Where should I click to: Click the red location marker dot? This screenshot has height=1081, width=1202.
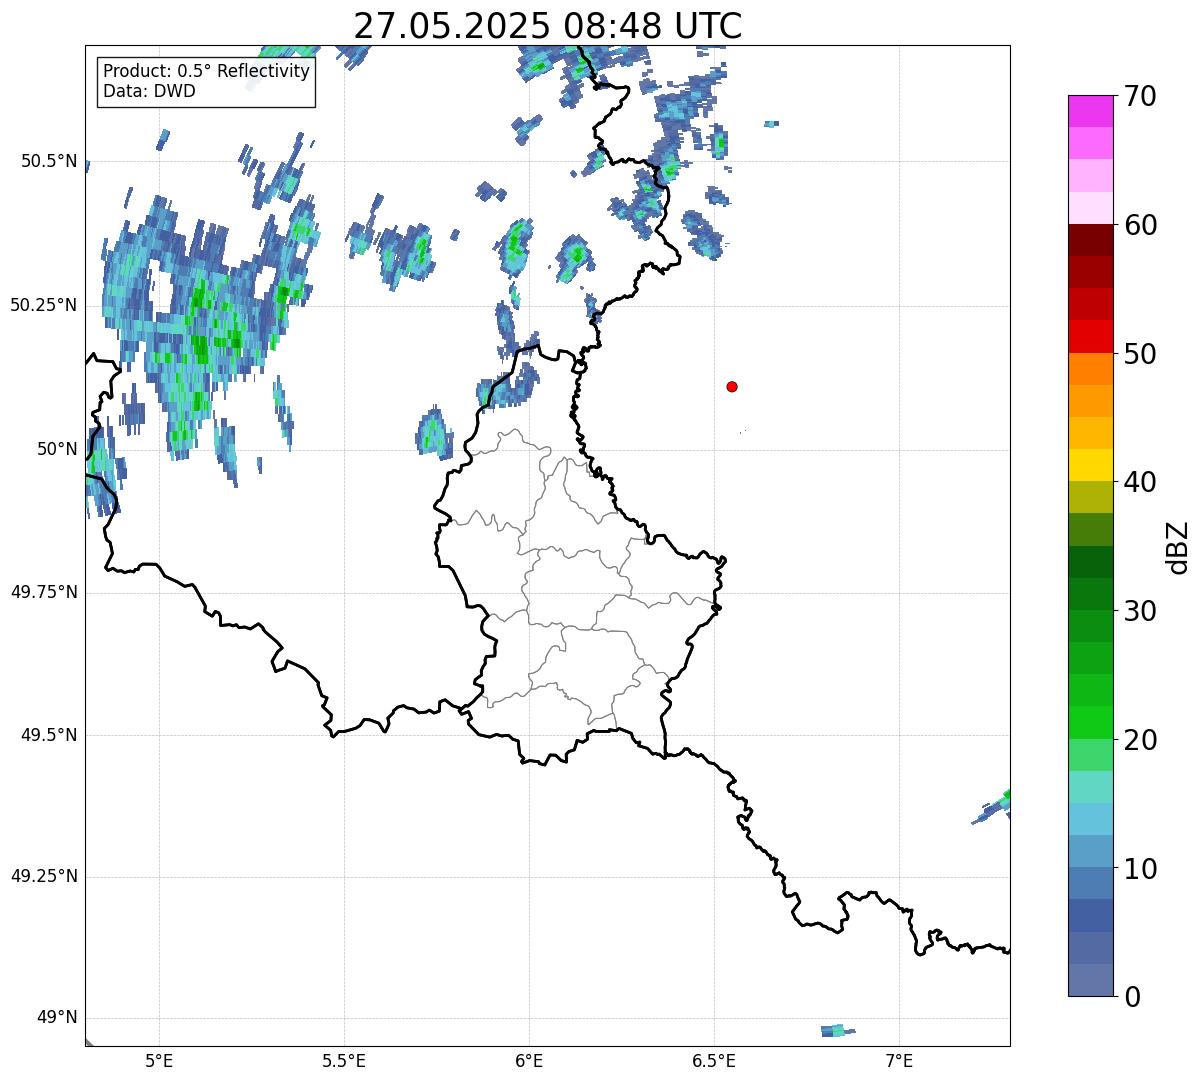tap(732, 386)
